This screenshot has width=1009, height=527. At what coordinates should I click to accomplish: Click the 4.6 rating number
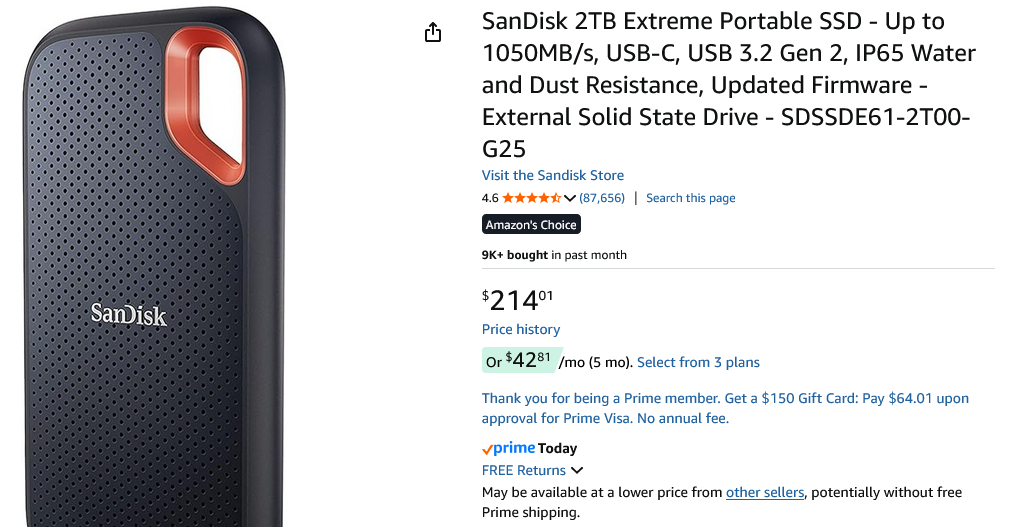coord(490,198)
